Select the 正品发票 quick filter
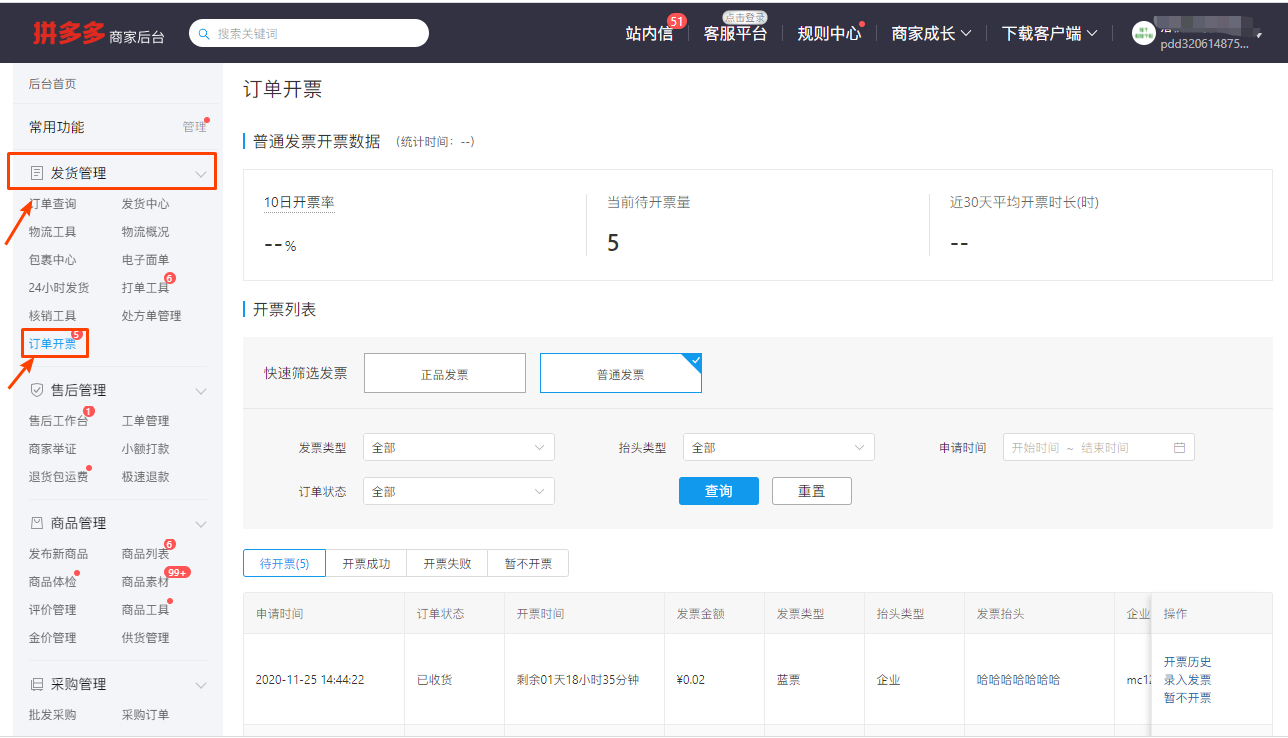The image size is (1288, 738). point(445,373)
